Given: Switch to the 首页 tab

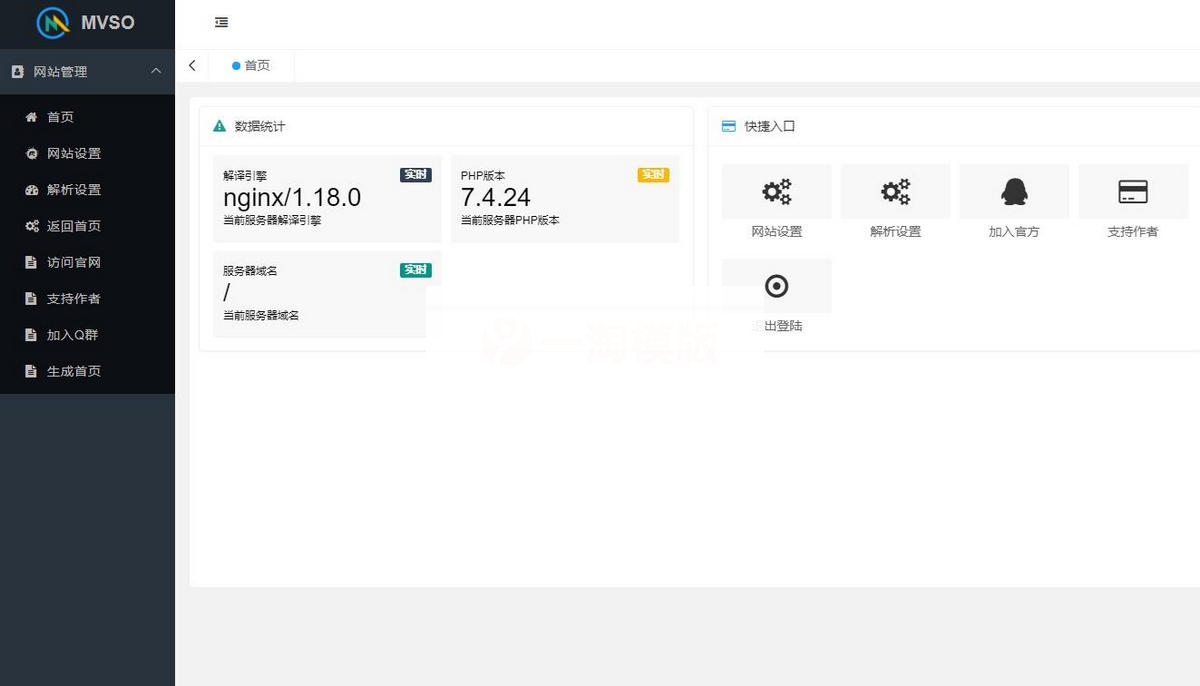Looking at the screenshot, I should tap(252, 65).
